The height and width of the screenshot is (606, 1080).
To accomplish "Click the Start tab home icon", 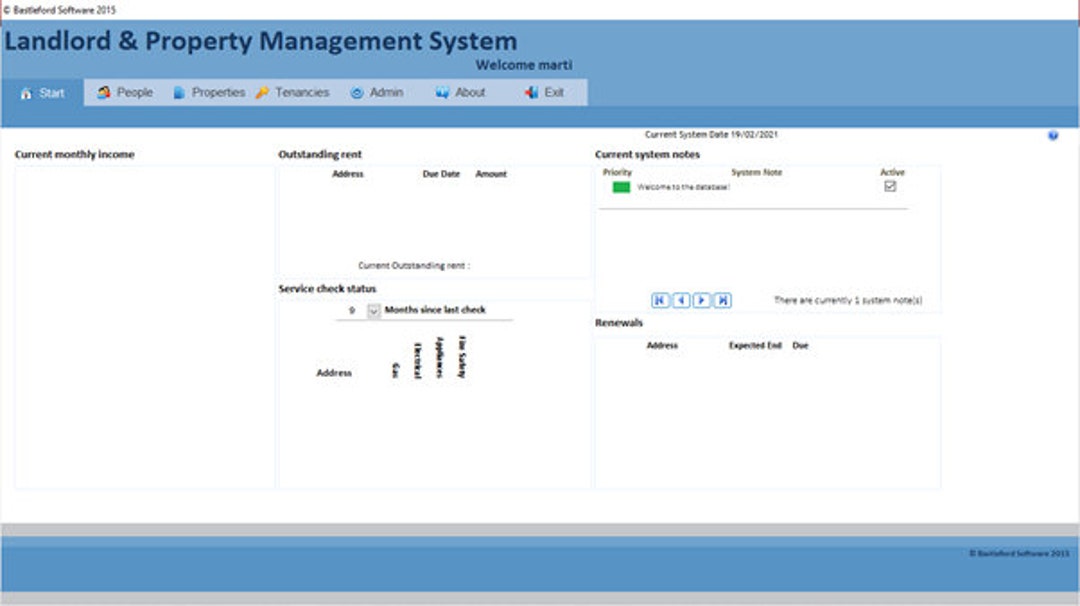I will tap(25, 91).
